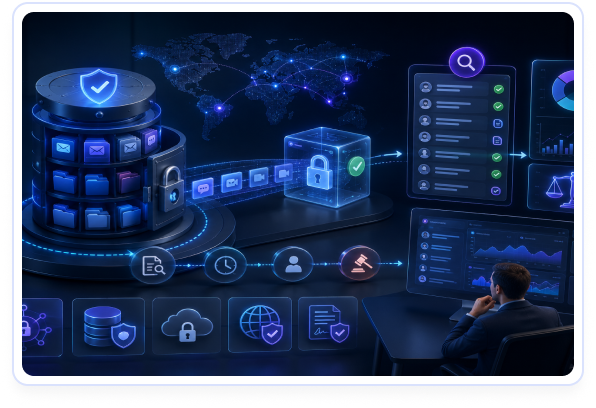This screenshot has width=596, height=408.
Task: Click the green check on first list row
Action: tap(499, 89)
